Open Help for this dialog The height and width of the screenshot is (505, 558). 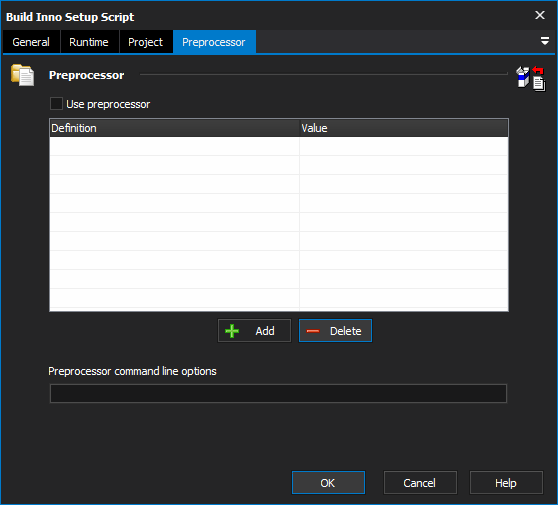click(506, 483)
